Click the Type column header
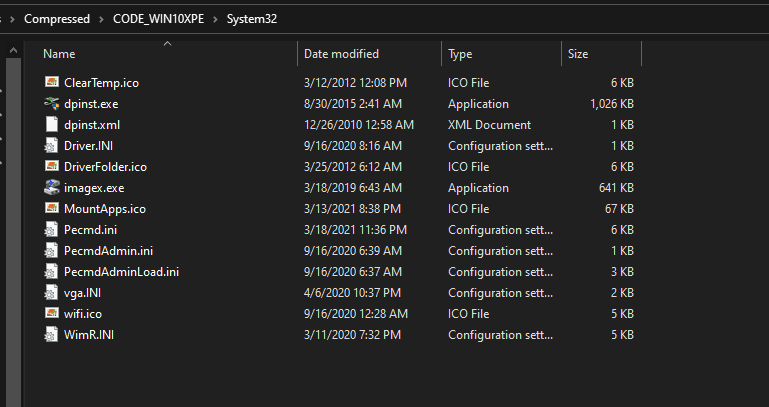This screenshot has width=769, height=407. click(461, 54)
